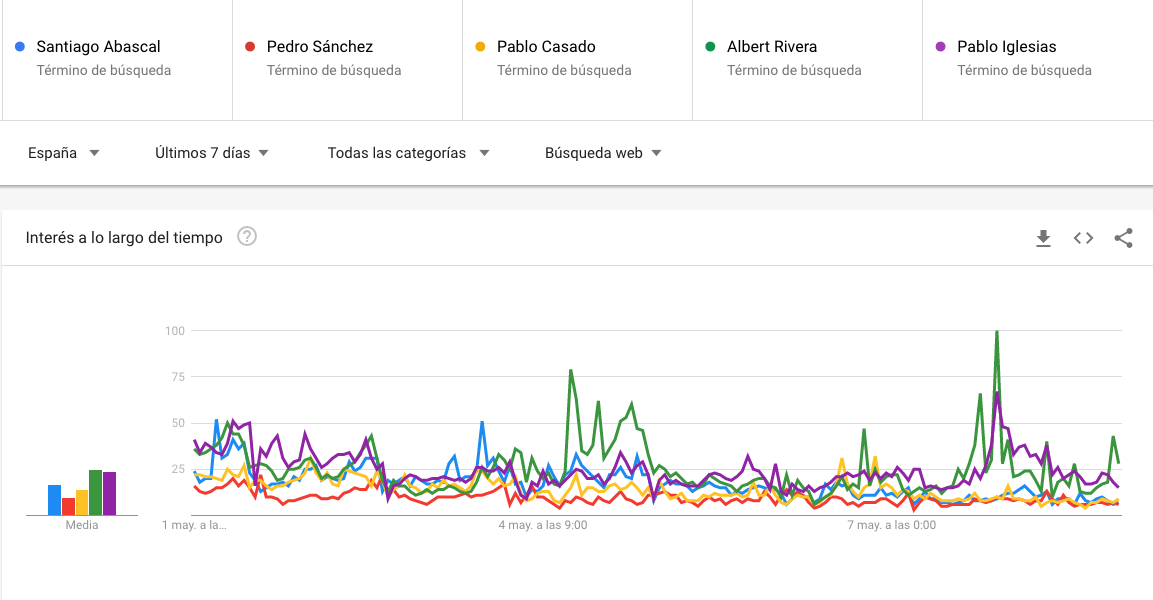Select the Pablo Casado search term
Screen dimensions: 1153x600
click(x=546, y=47)
